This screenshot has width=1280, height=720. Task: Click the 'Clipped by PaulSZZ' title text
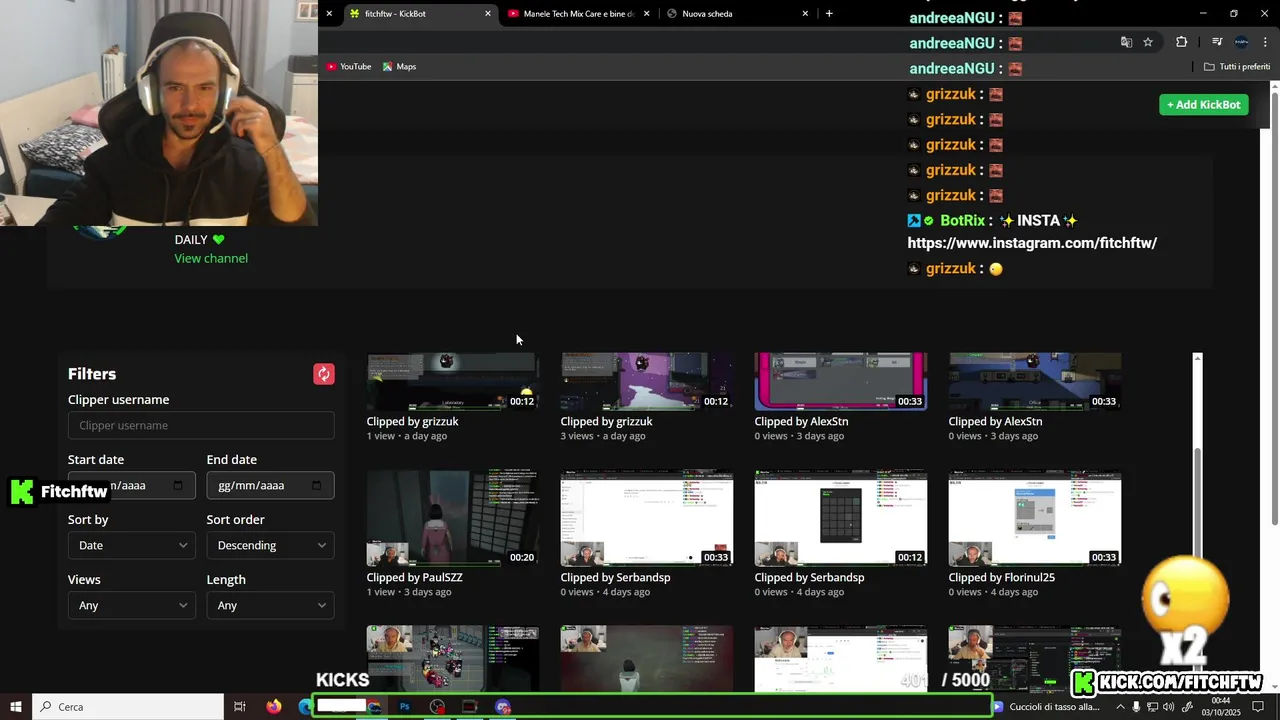414,577
